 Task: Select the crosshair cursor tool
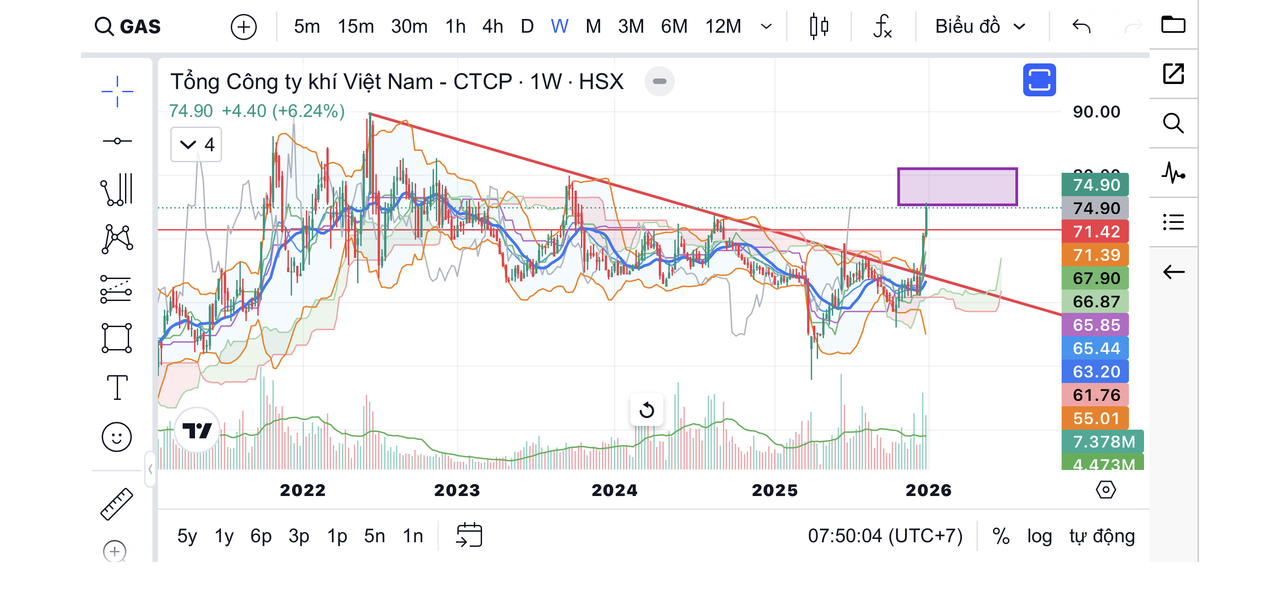[x=117, y=91]
